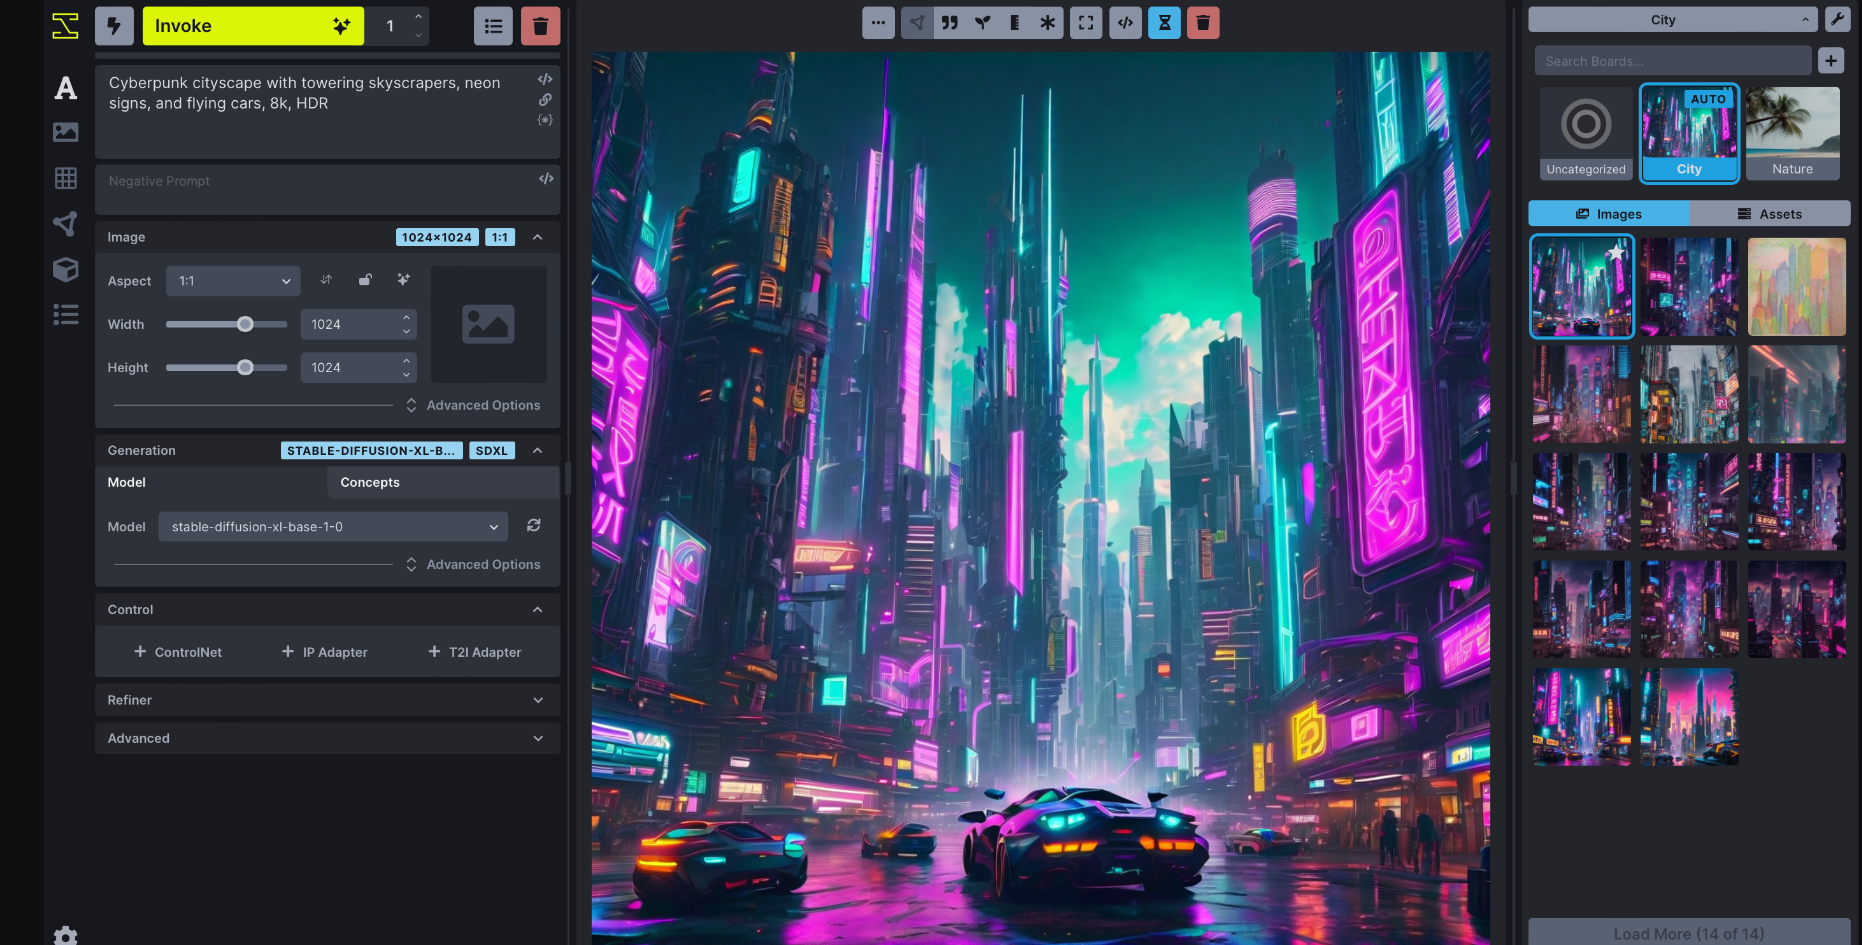This screenshot has width=1862, height=945.
Task: Toggle the aspect ratio lock
Action: coord(365,280)
